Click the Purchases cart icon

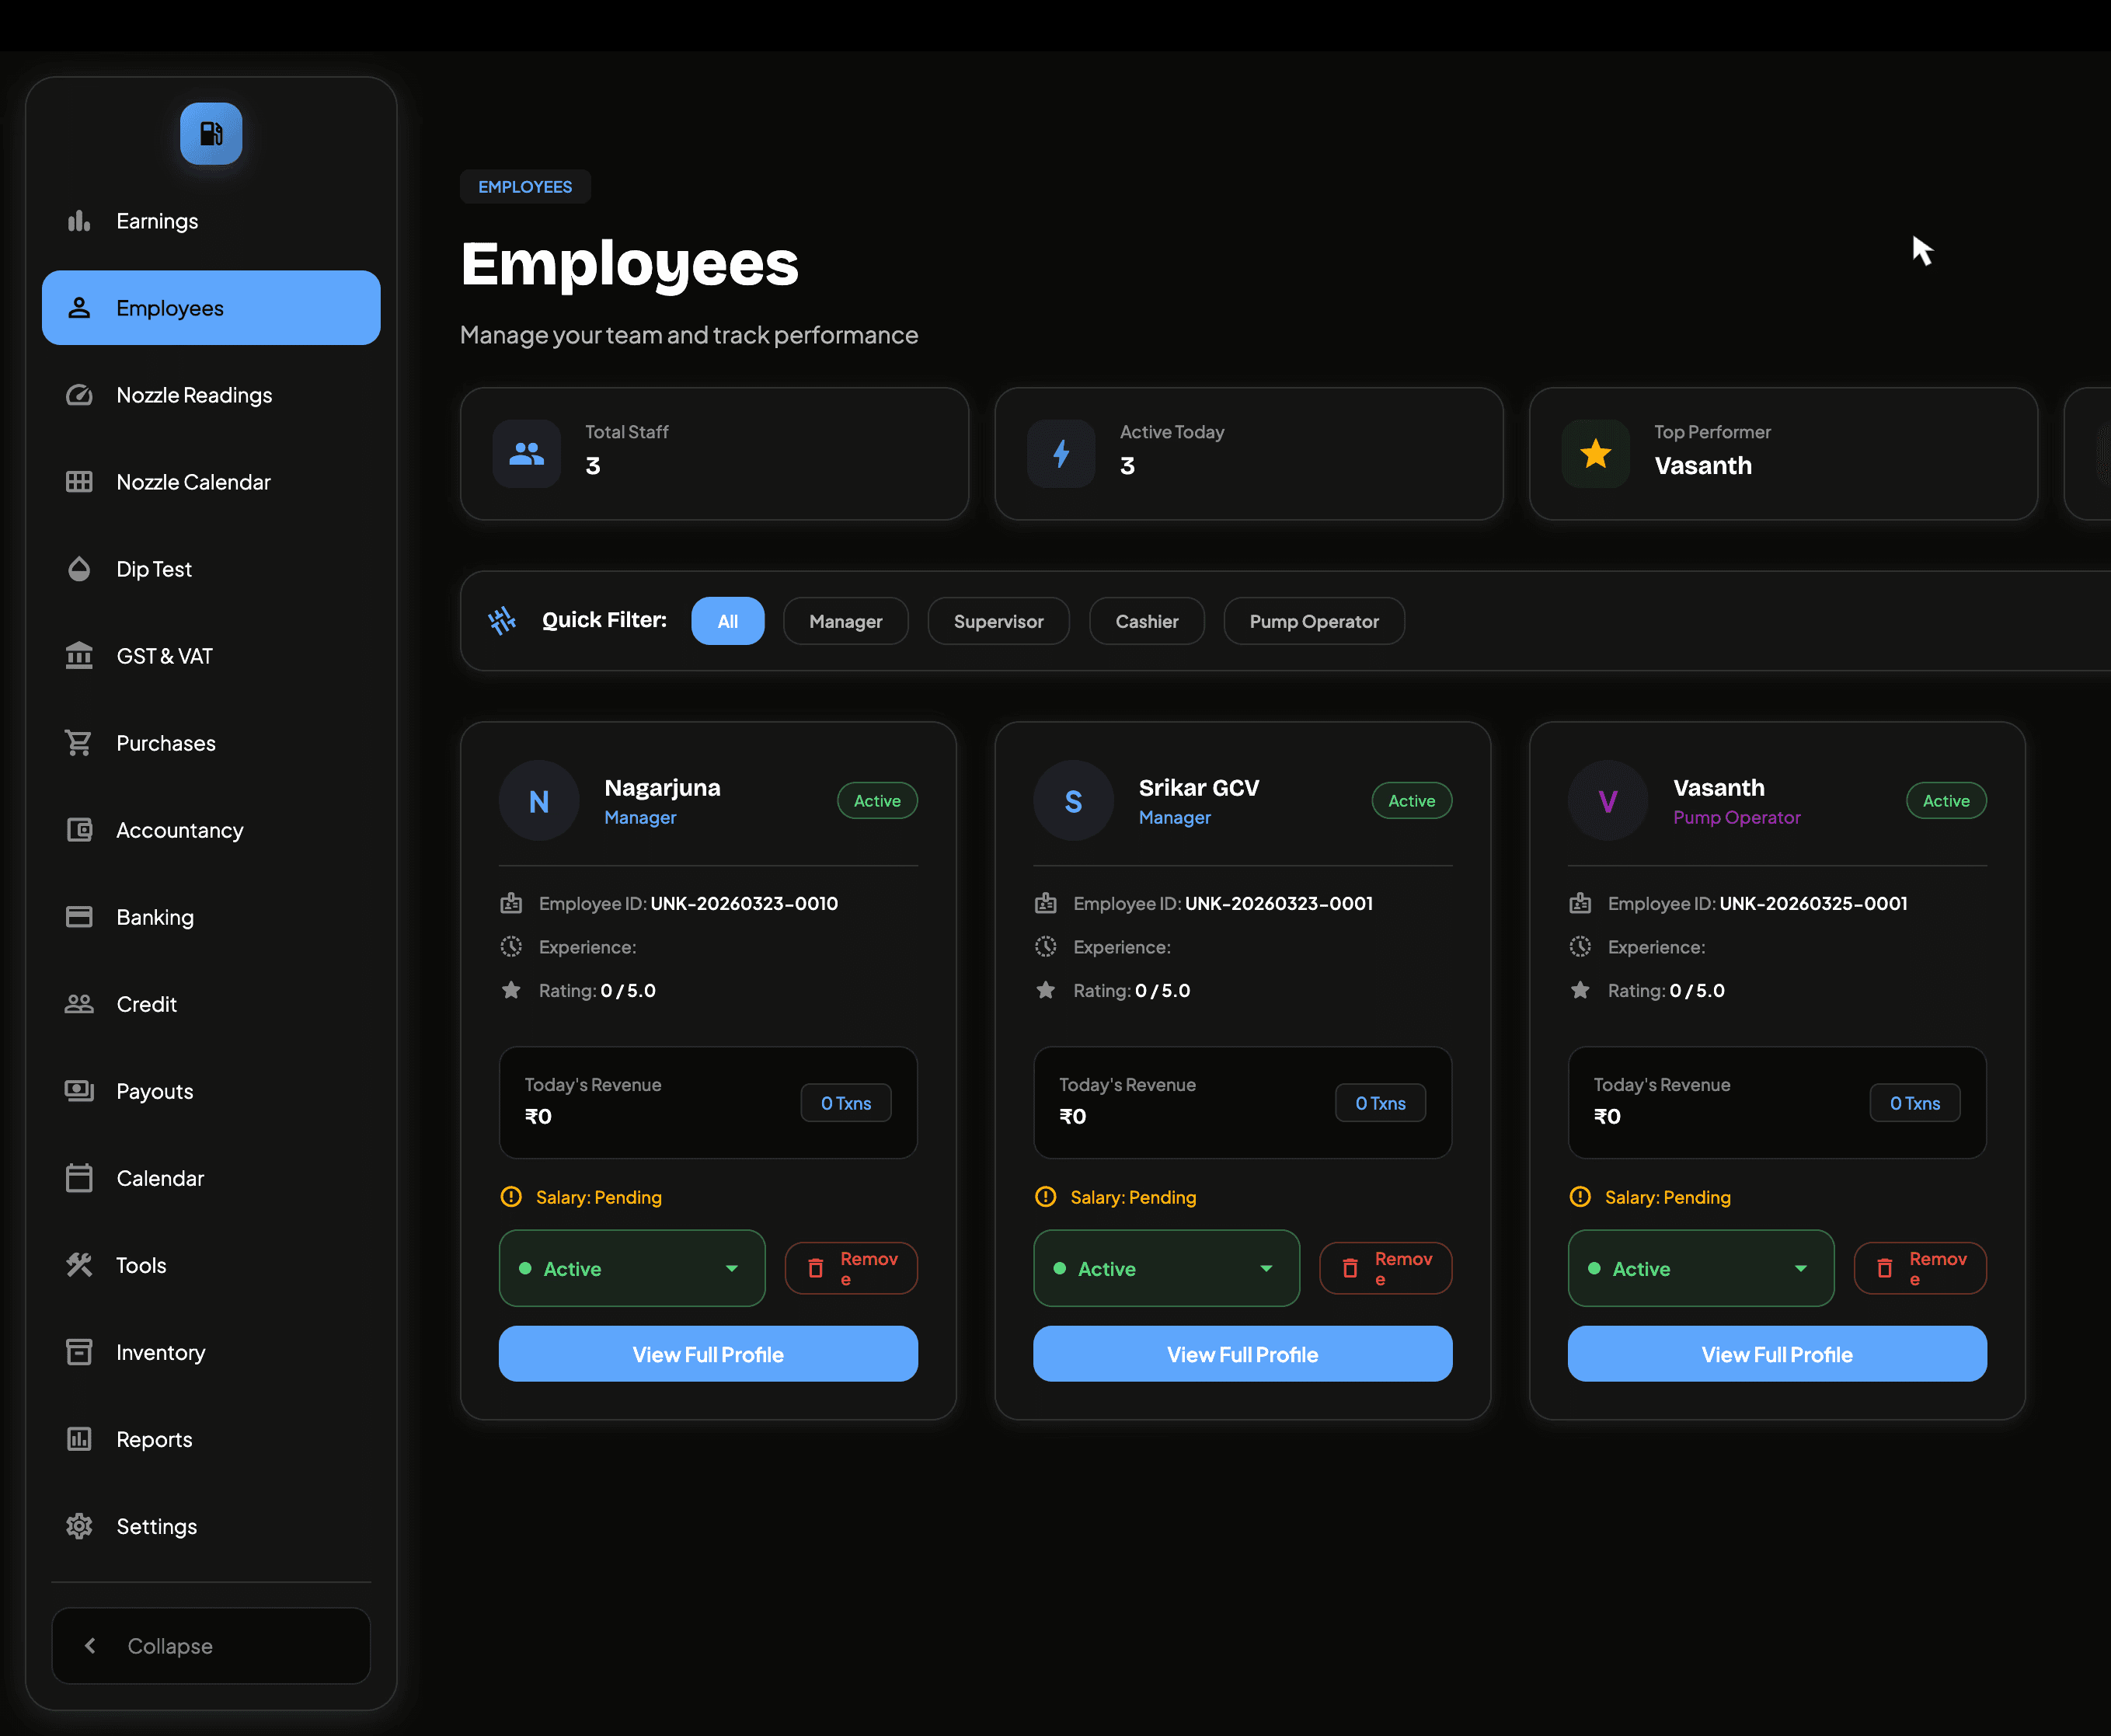79,743
